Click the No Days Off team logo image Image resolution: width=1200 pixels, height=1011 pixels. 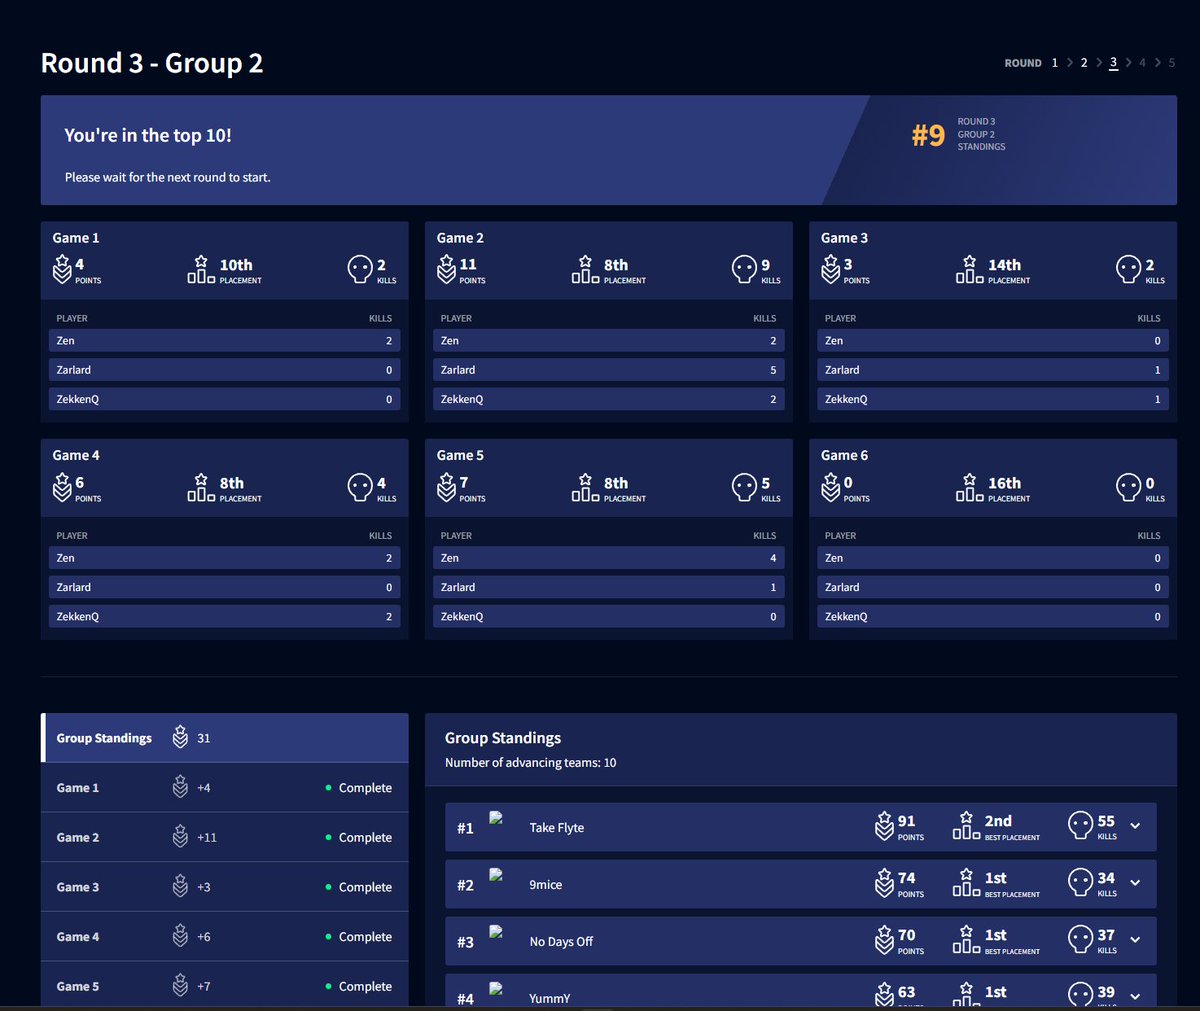coord(496,932)
